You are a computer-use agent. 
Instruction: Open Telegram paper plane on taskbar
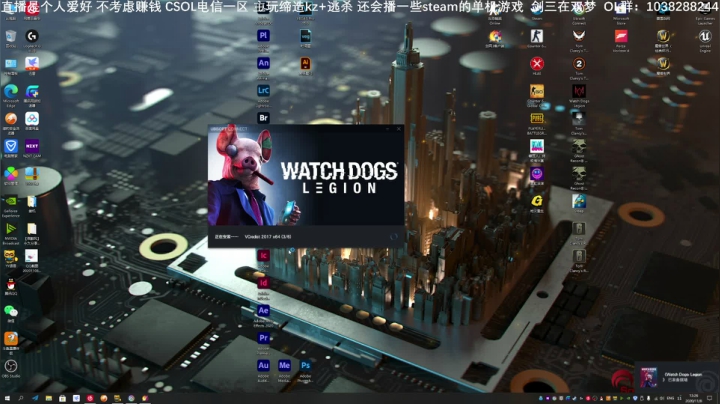pyautogui.click(x=35, y=398)
